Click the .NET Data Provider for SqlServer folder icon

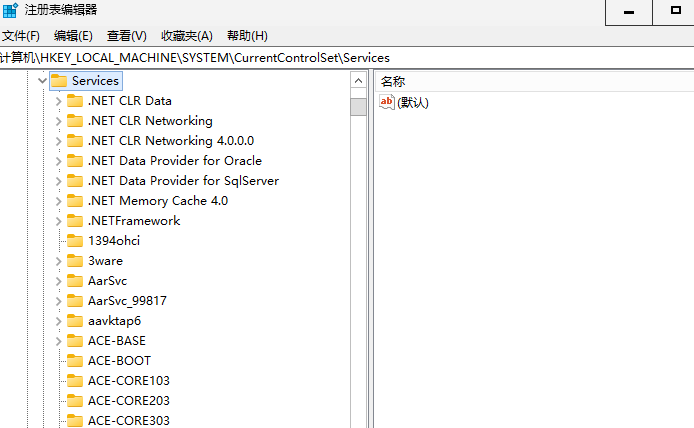(75, 181)
